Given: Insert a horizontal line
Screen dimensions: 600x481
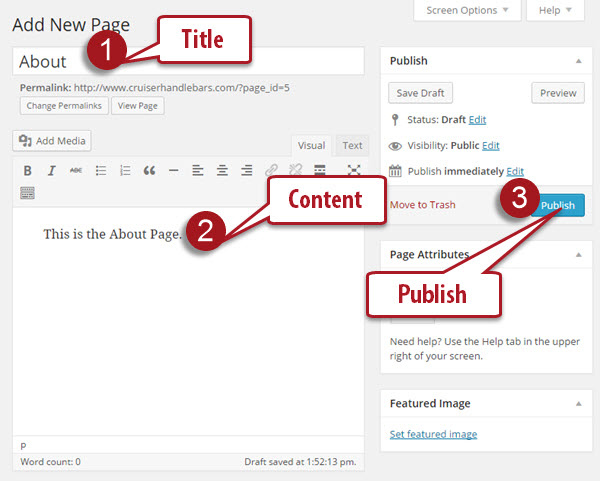Looking at the screenshot, I should [173, 171].
